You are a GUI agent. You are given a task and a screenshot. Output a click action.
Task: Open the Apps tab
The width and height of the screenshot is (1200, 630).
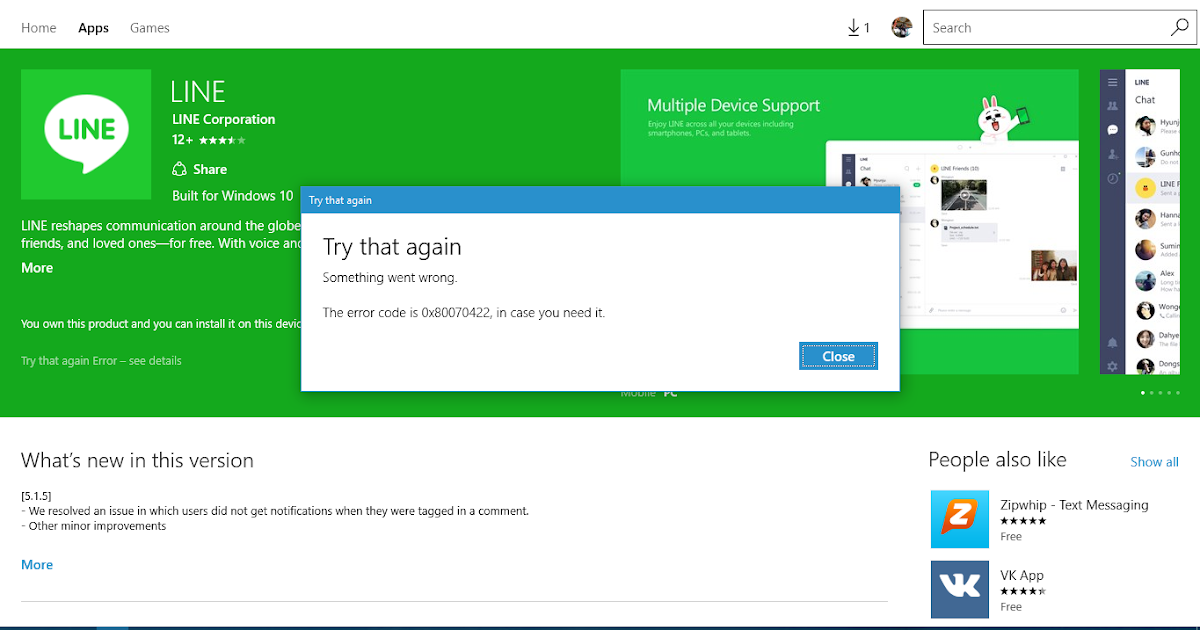tap(93, 27)
